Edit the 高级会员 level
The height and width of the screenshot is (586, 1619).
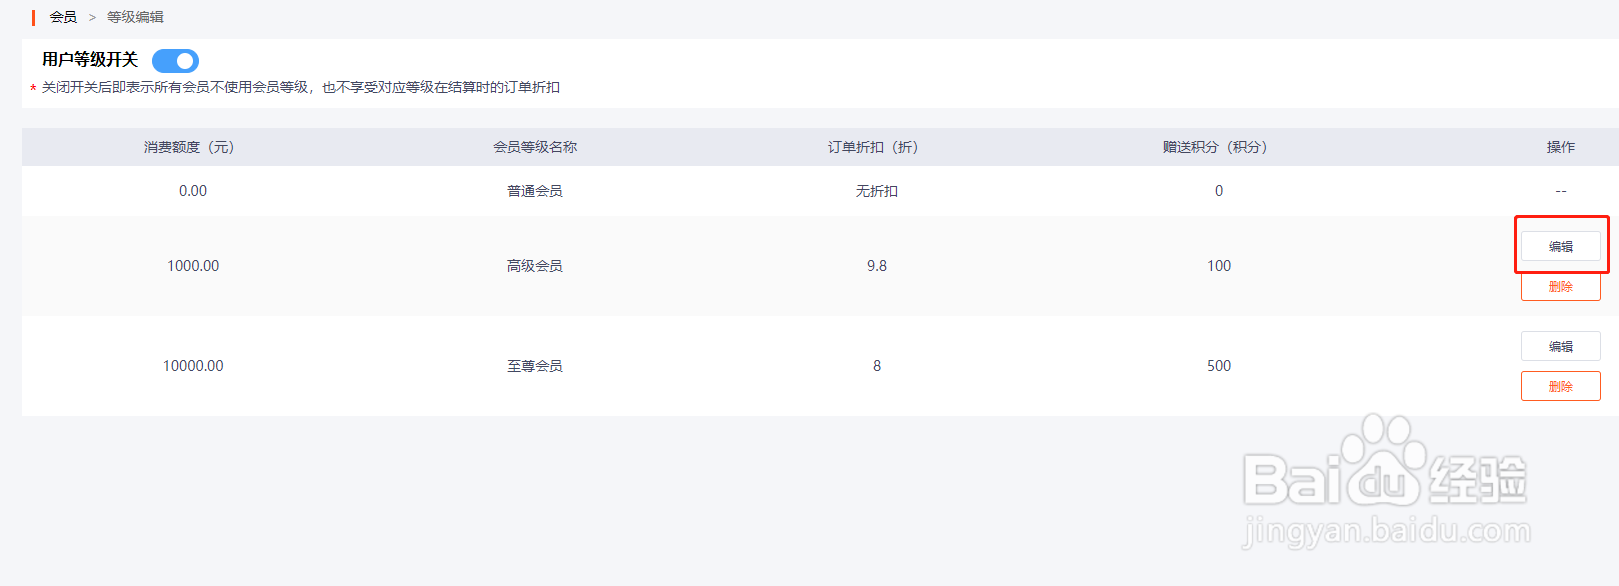point(1560,246)
